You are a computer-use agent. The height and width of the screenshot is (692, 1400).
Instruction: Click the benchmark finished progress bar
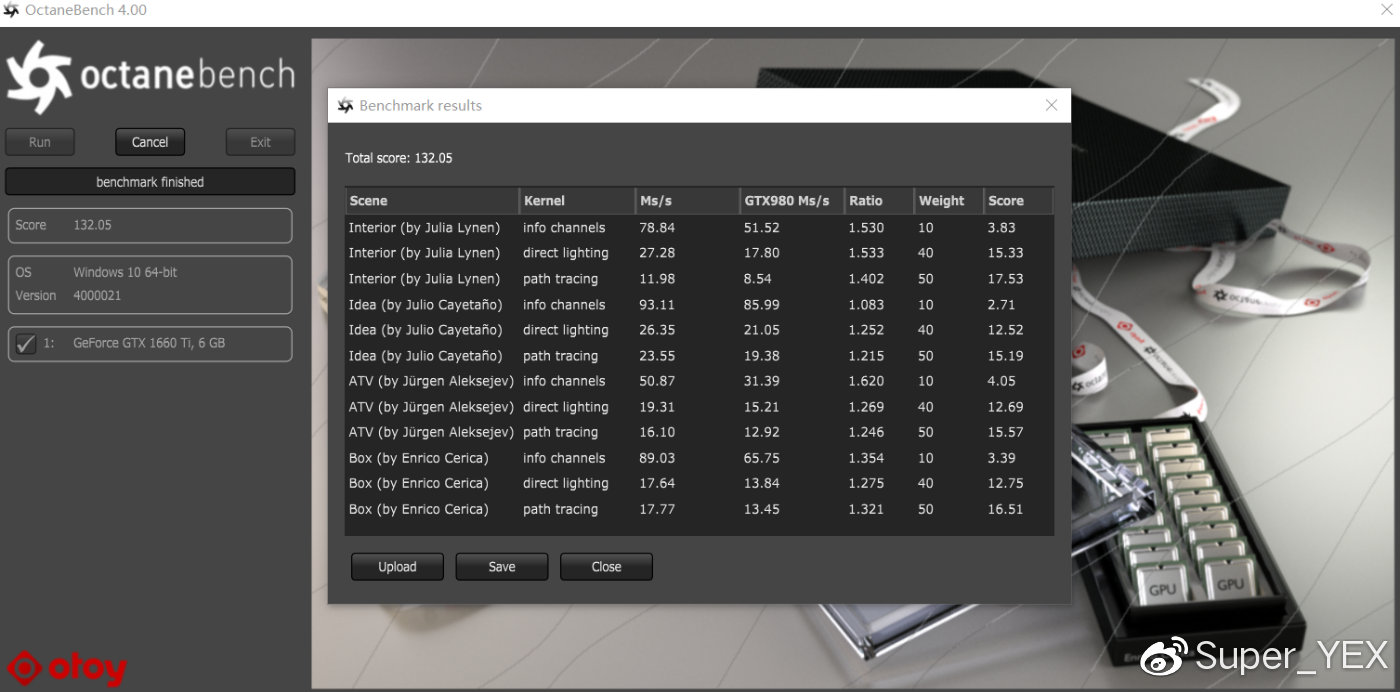click(x=150, y=182)
